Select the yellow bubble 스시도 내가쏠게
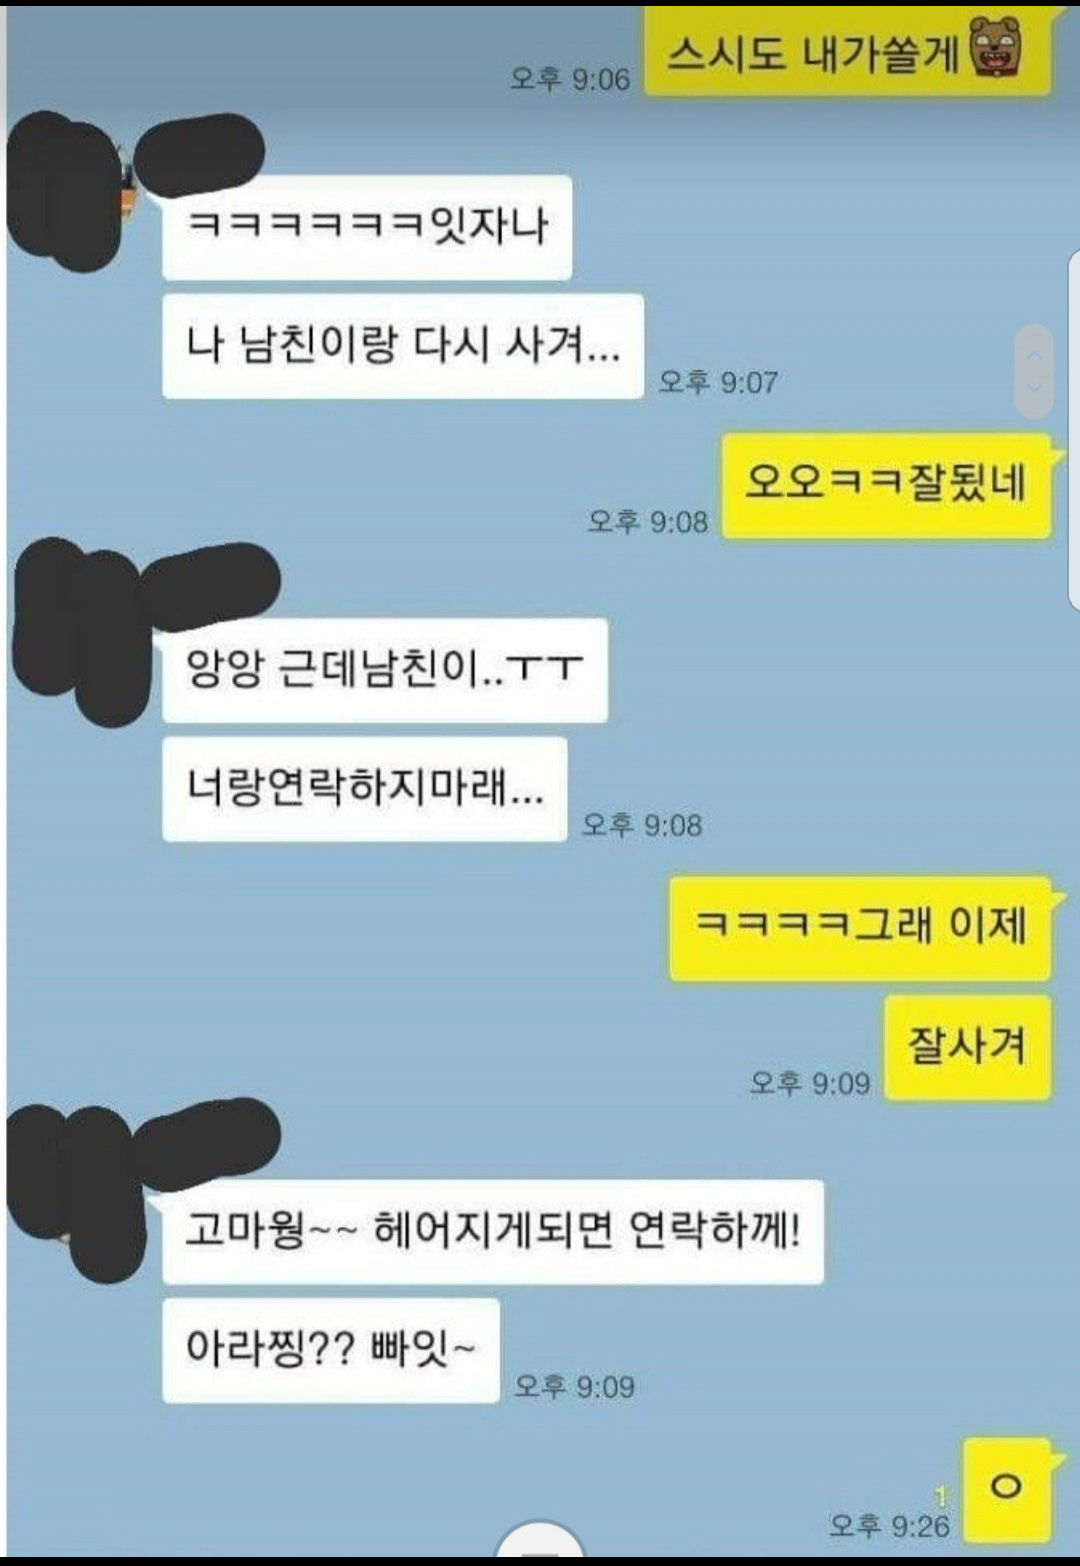Screen dimensions: 1080x1566 click(847, 51)
